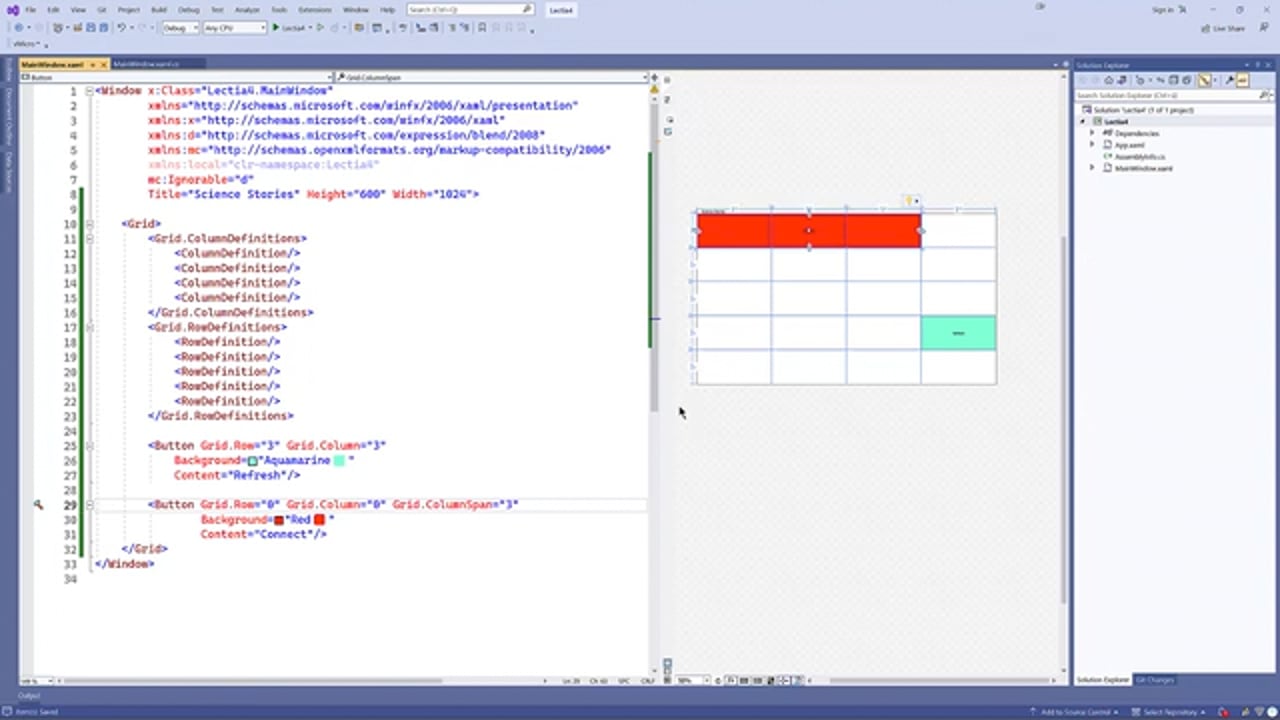The width and height of the screenshot is (1280, 720).
Task: Switch to the Git Changes tab
Action: pyautogui.click(x=1155, y=680)
